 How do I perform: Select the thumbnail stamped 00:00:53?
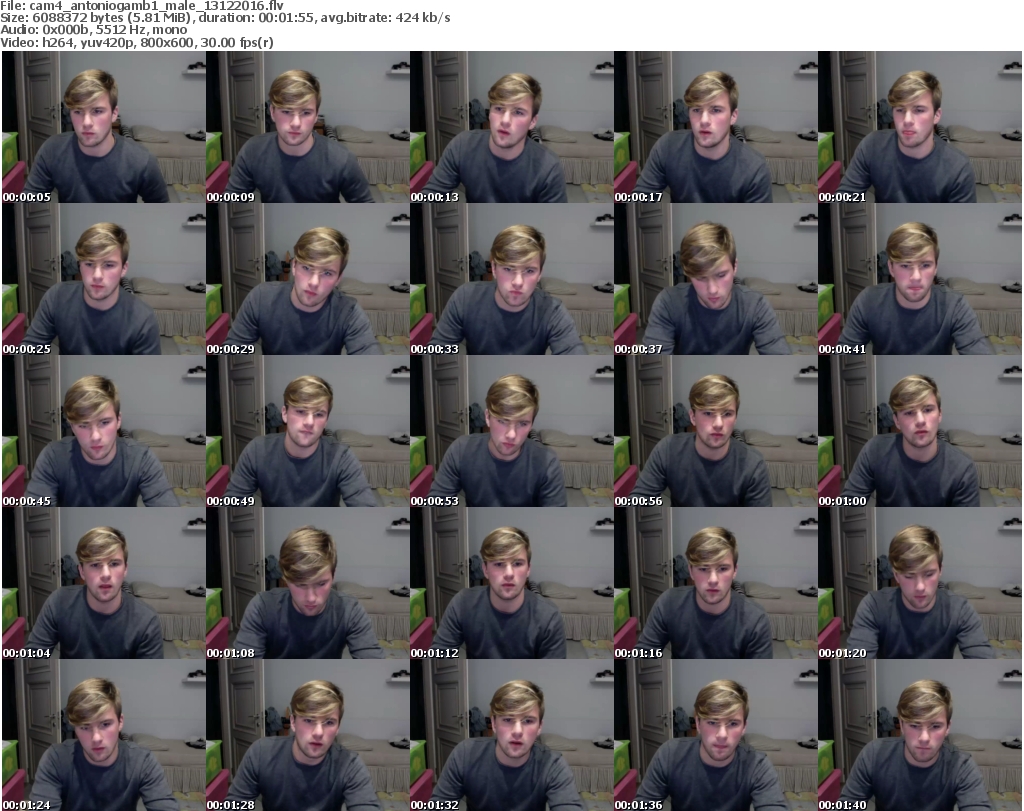[x=512, y=431]
